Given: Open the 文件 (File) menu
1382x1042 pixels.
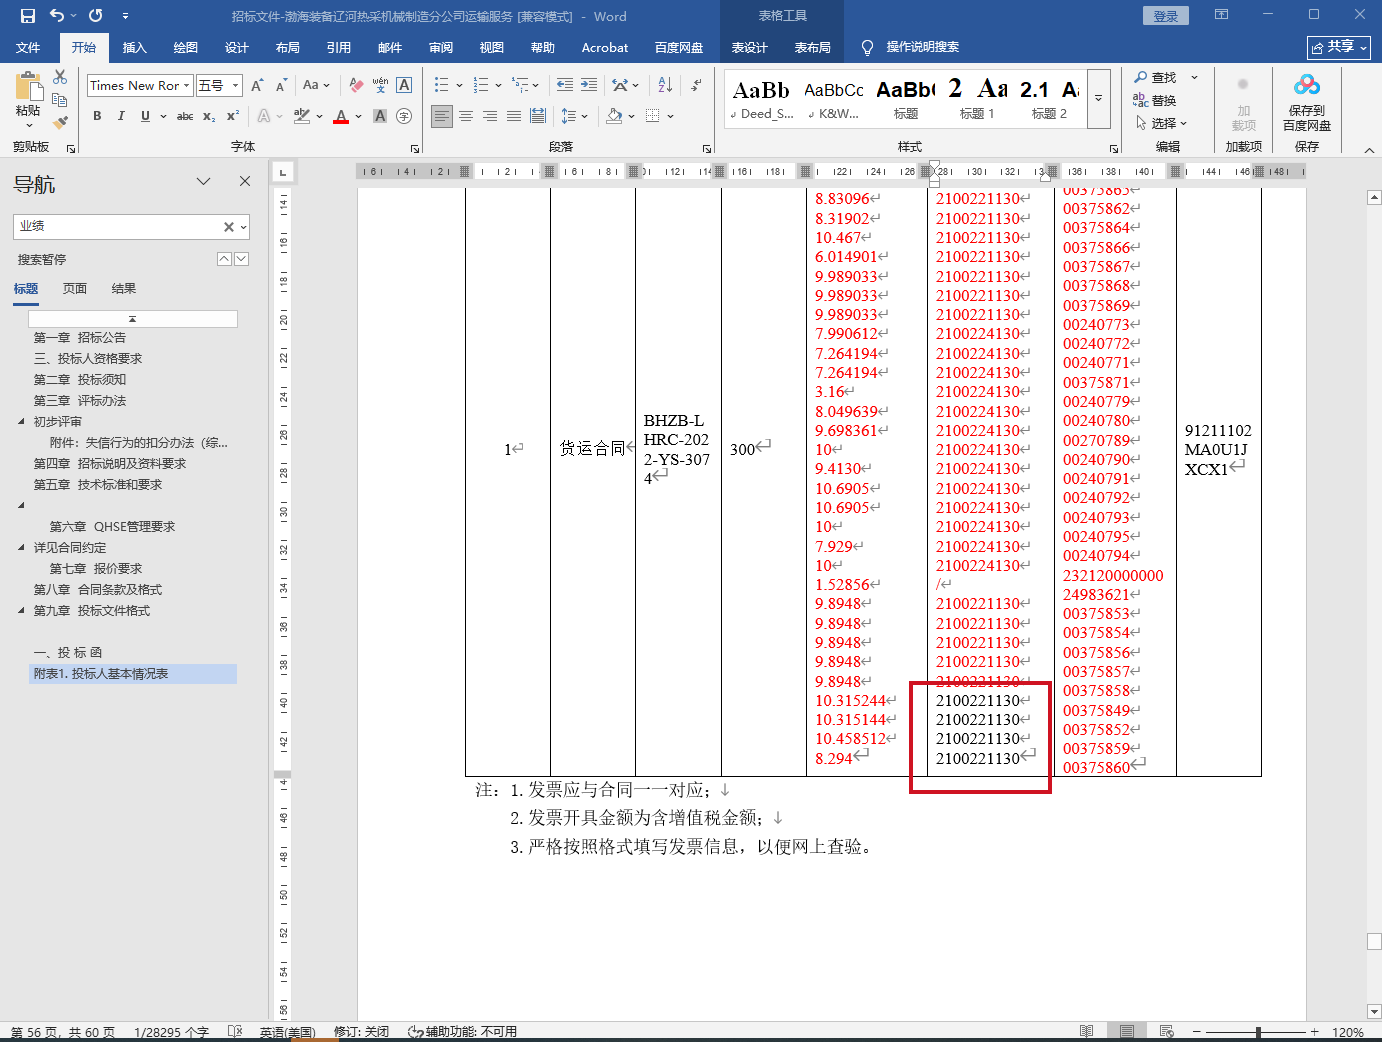Looking at the screenshot, I should tap(28, 47).
